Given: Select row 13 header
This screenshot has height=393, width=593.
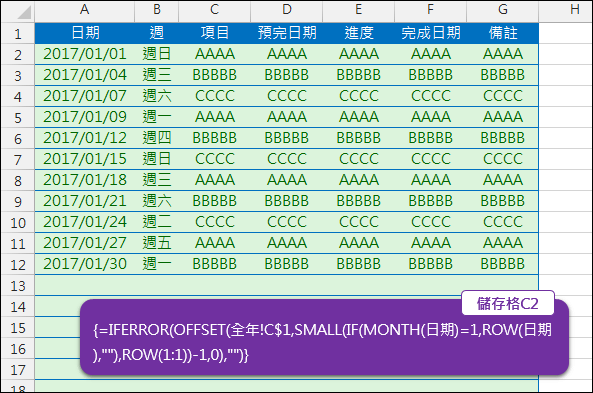Looking at the screenshot, I should click(18, 286).
